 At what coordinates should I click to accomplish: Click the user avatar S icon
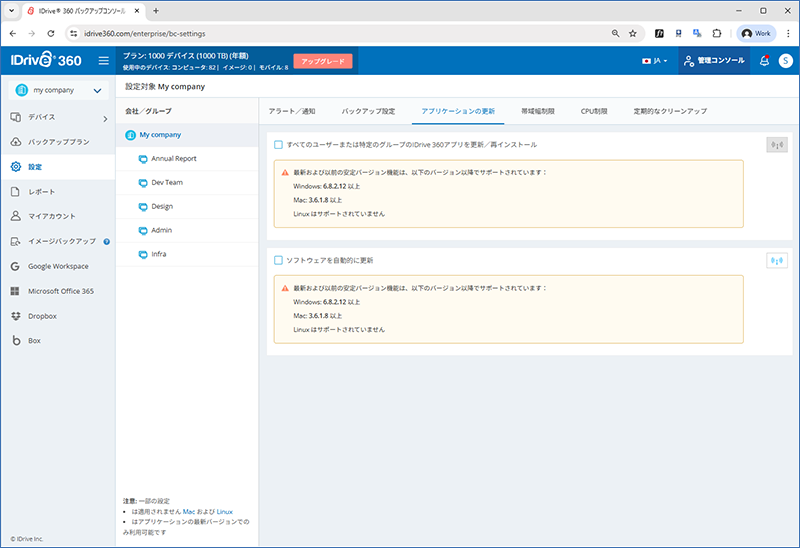pos(785,61)
